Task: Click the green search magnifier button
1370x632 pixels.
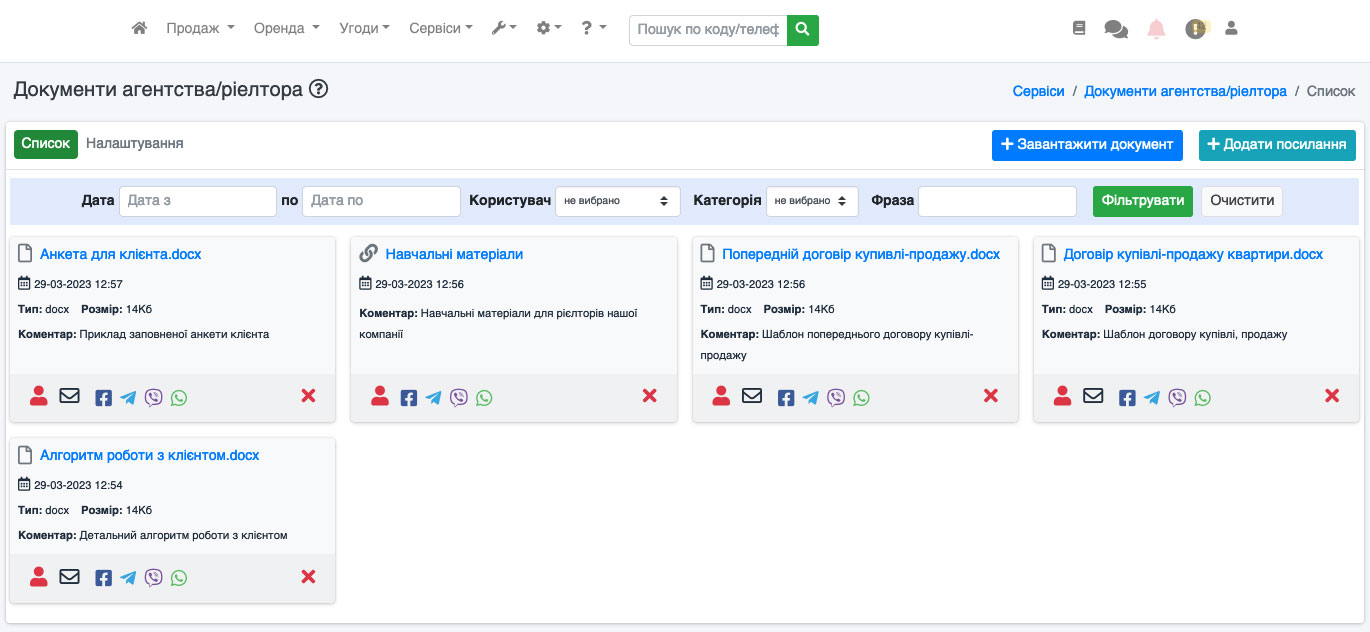Action: 803,30
